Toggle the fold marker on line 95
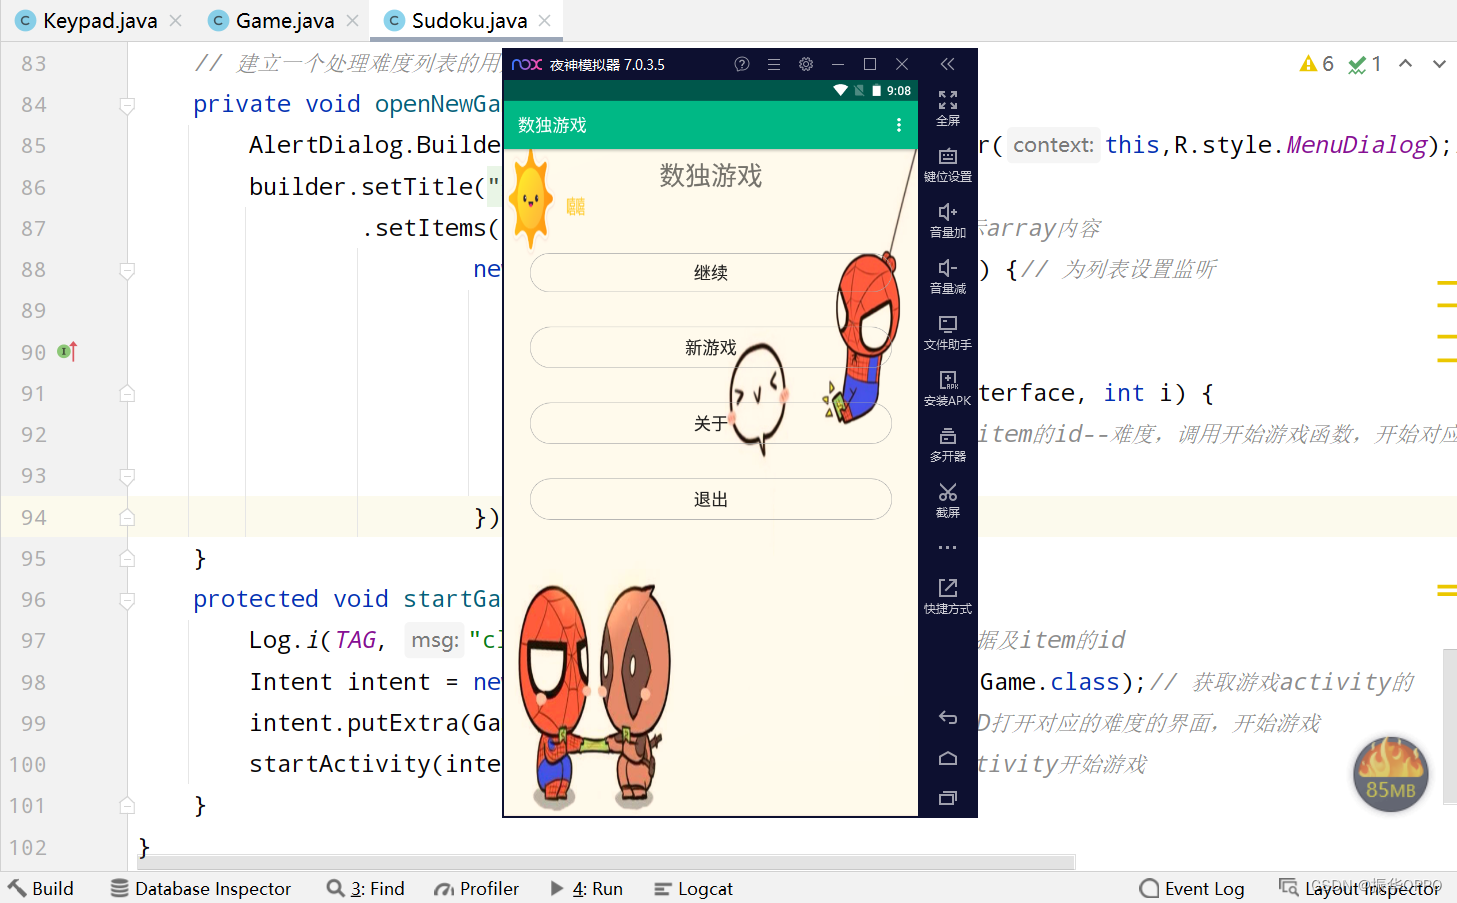This screenshot has width=1457, height=903. click(x=127, y=558)
